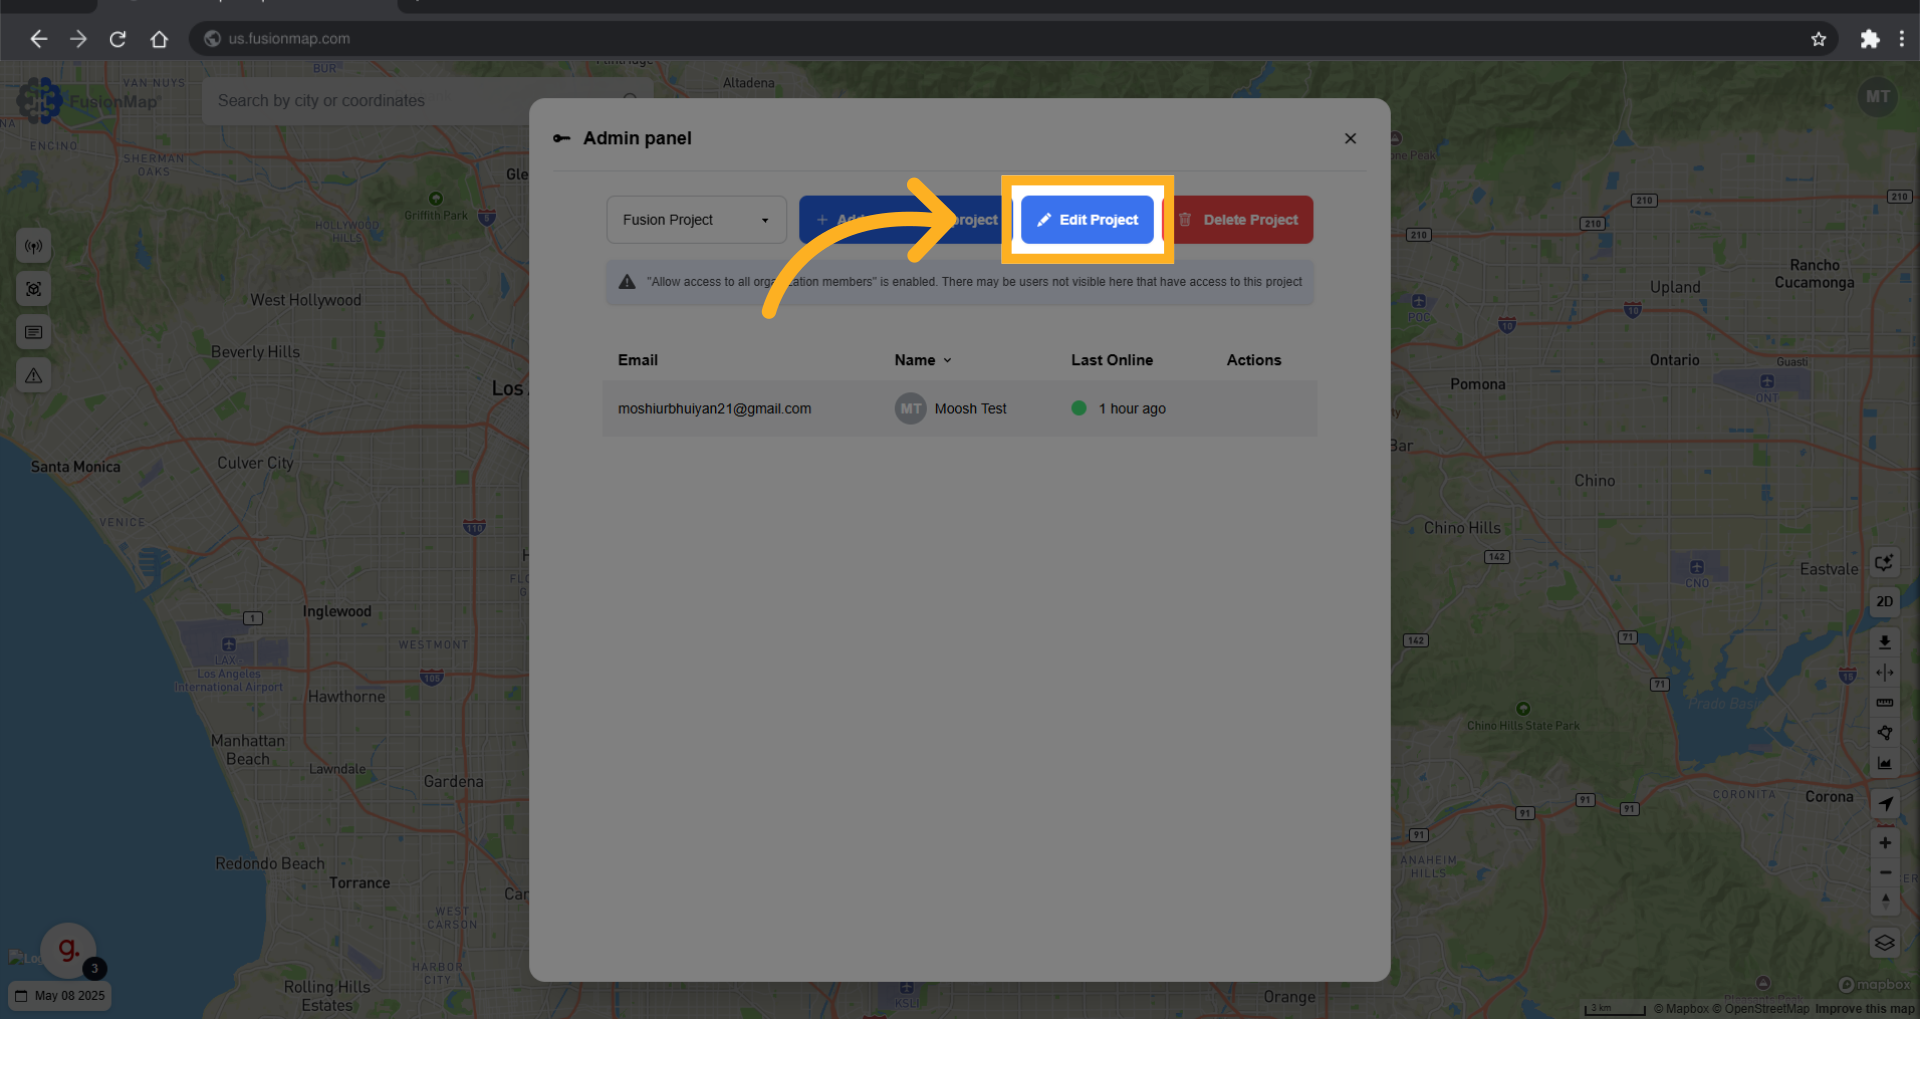This screenshot has height=1080, width=1920.
Task: Open the broadcast signal sidebar icon
Action: point(34,246)
